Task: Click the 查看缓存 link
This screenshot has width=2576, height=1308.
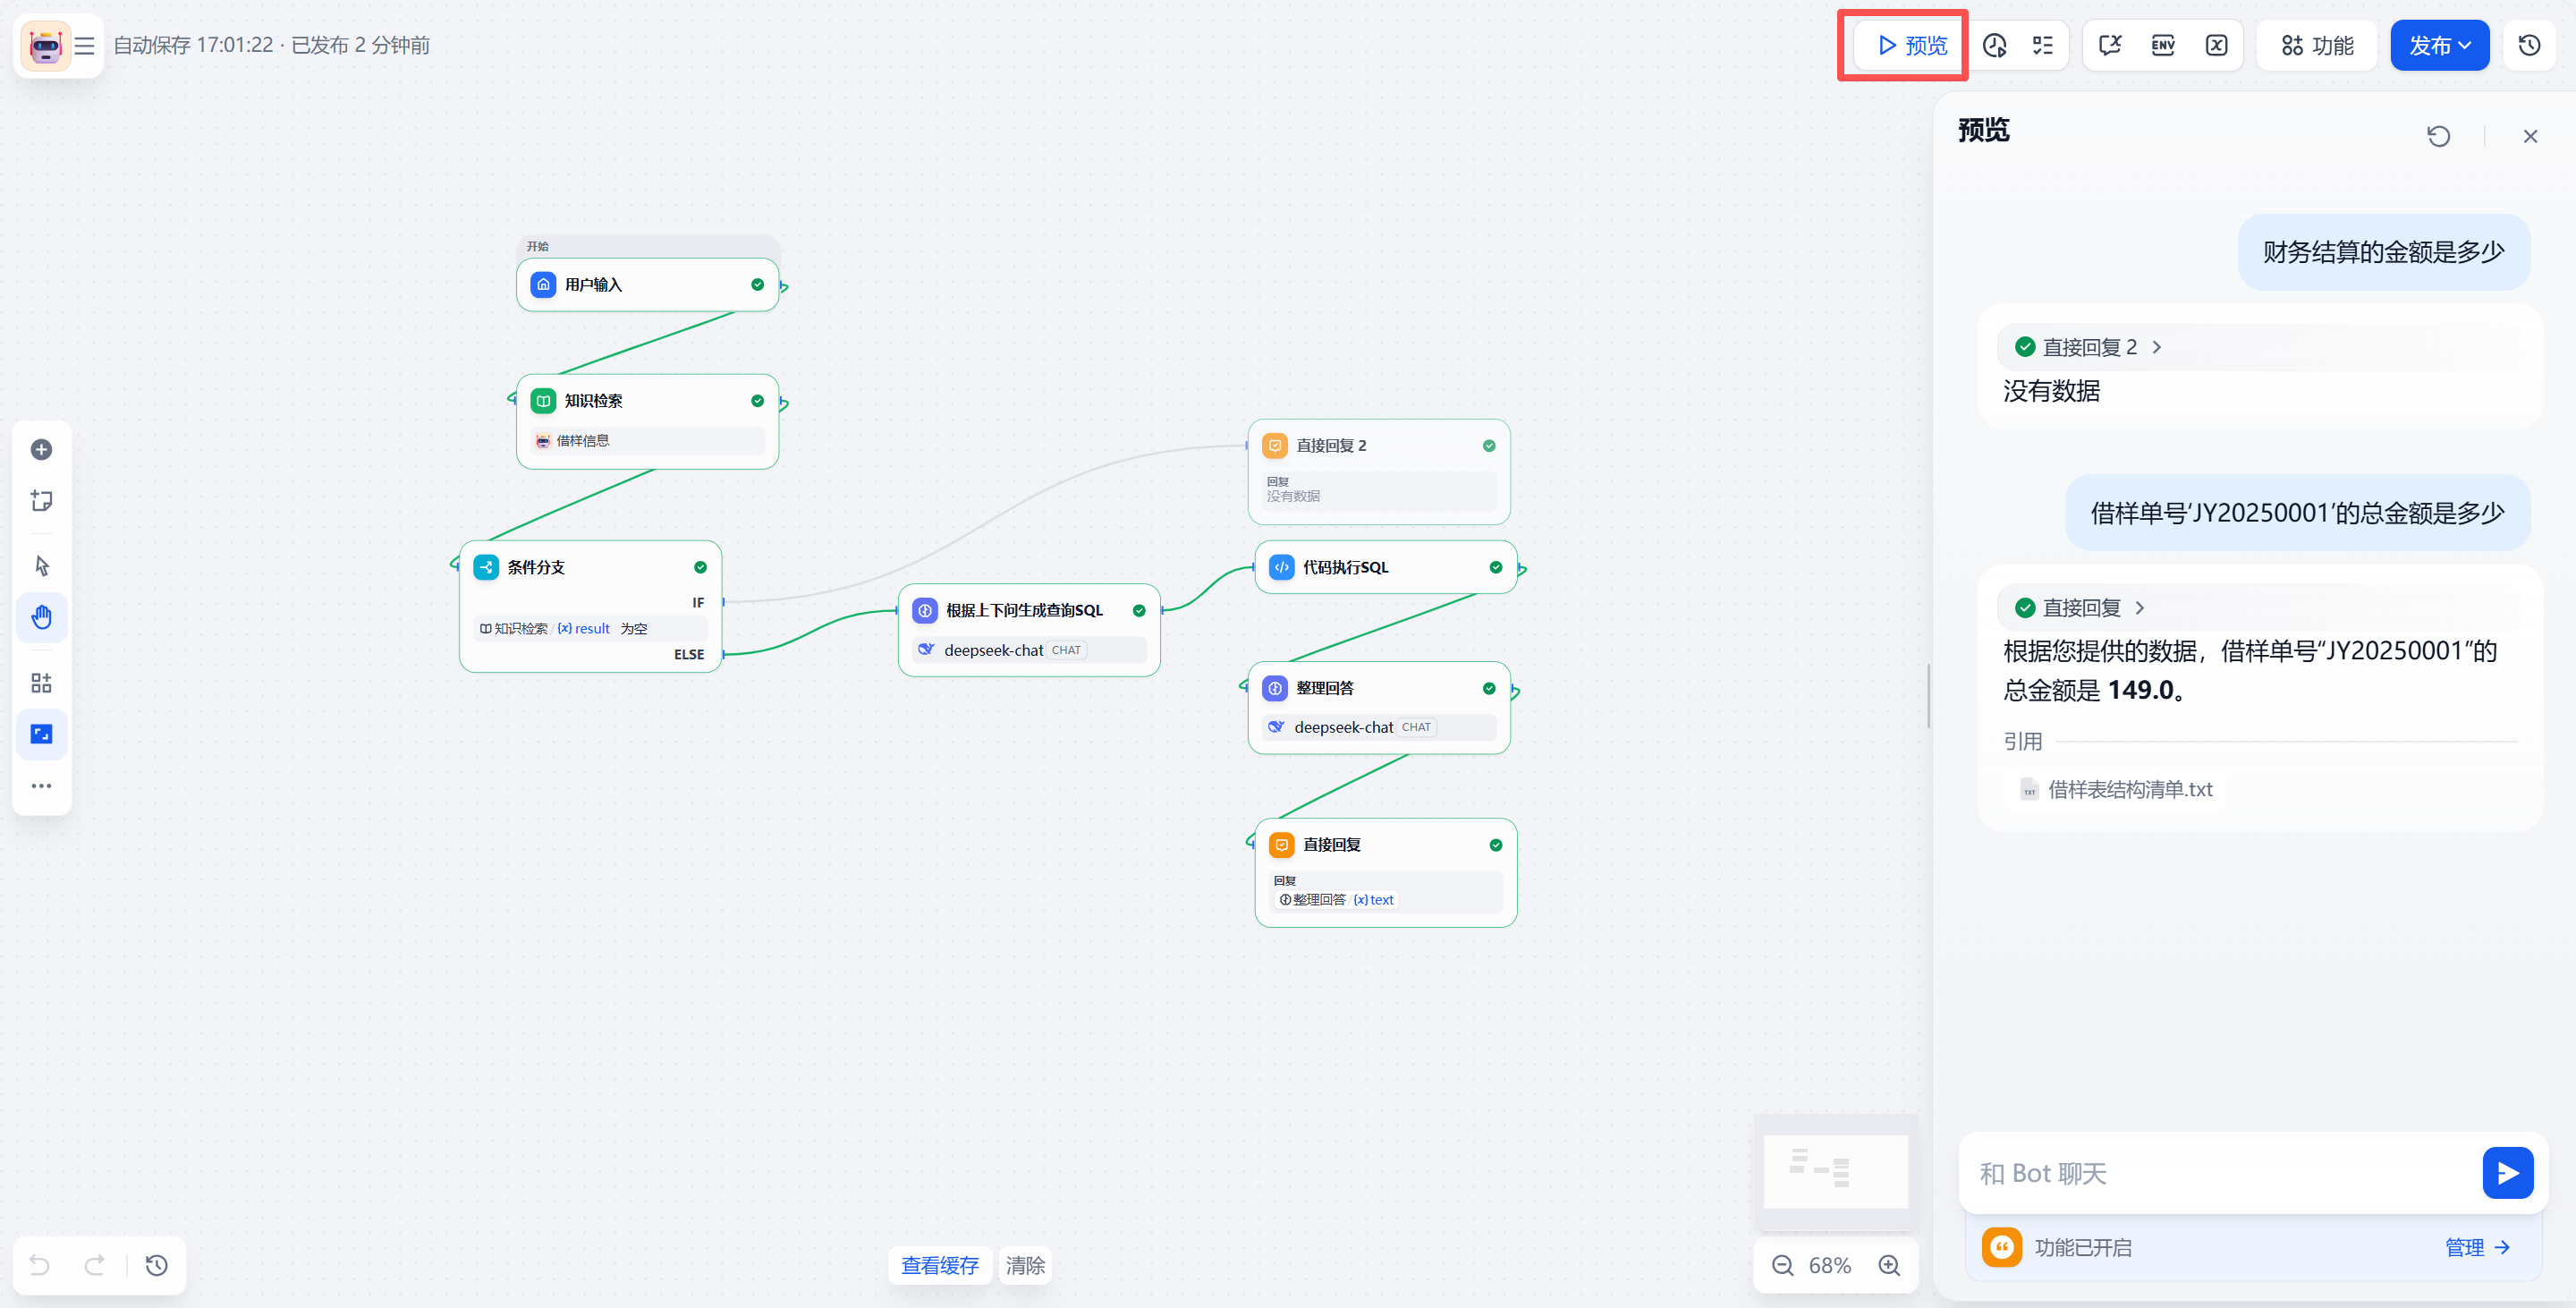Action: tap(939, 1265)
